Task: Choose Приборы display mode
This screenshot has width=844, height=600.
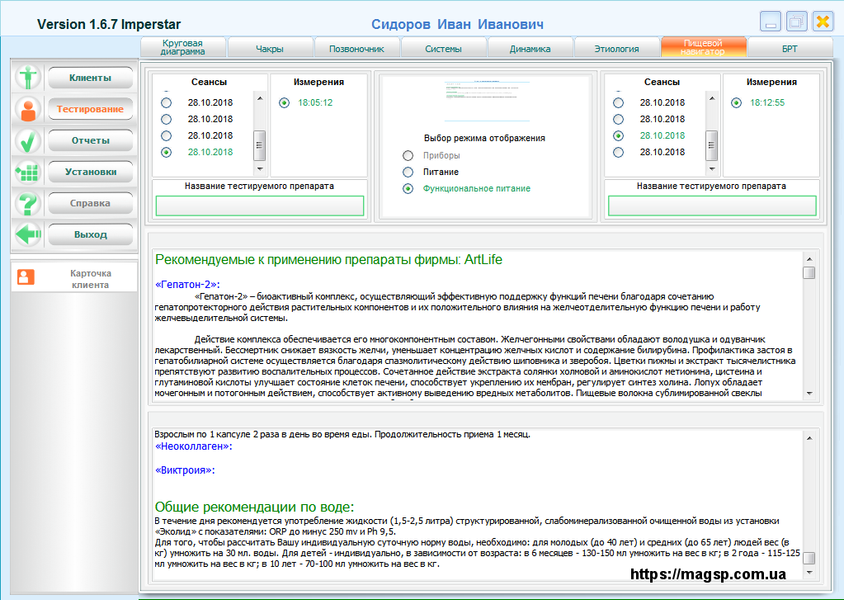Action: tap(408, 156)
